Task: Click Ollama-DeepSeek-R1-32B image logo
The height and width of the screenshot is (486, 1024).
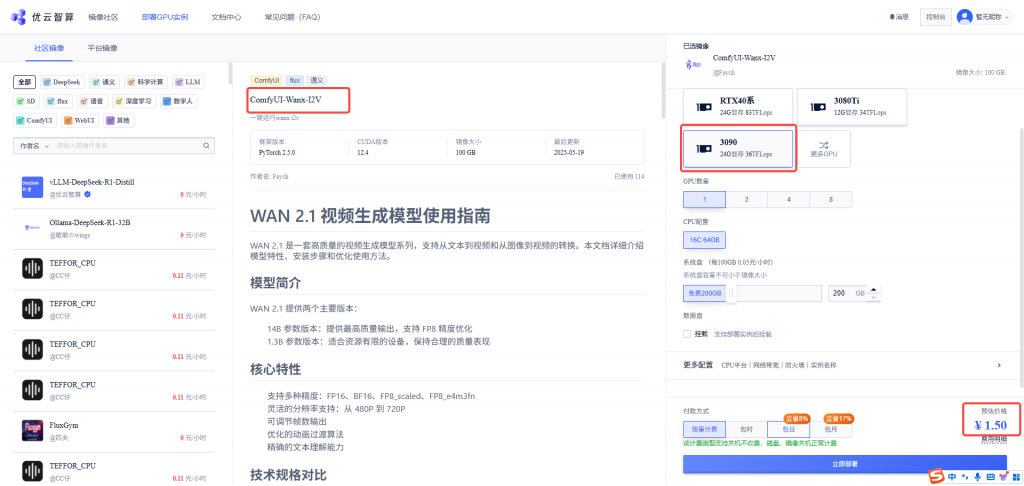Action: coord(32,228)
